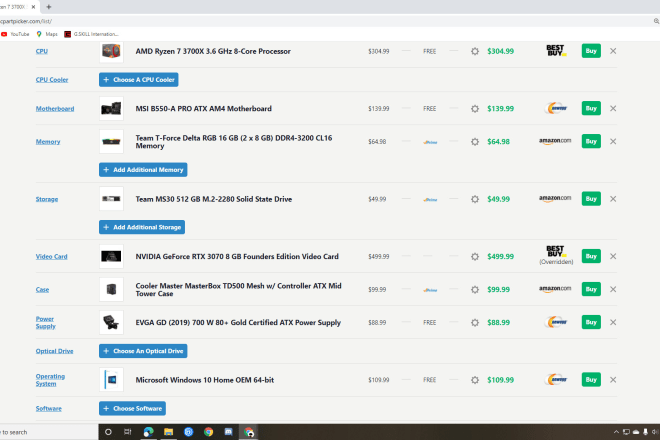Image resolution: width=660 pixels, height=440 pixels.
Task: Click the Newegg logo in Power Supply row
Action: (556, 322)
